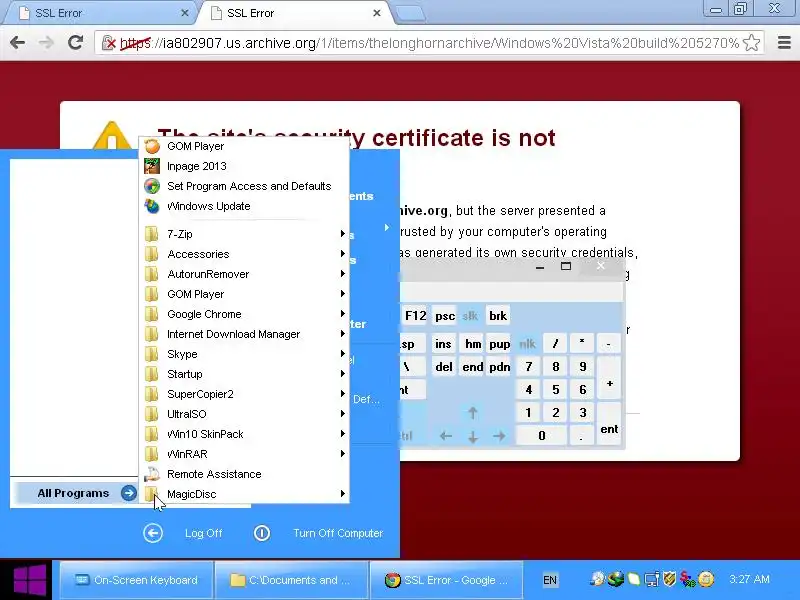Run Windows Update from programs menu

pyautogui.click(x=244, y=206)
